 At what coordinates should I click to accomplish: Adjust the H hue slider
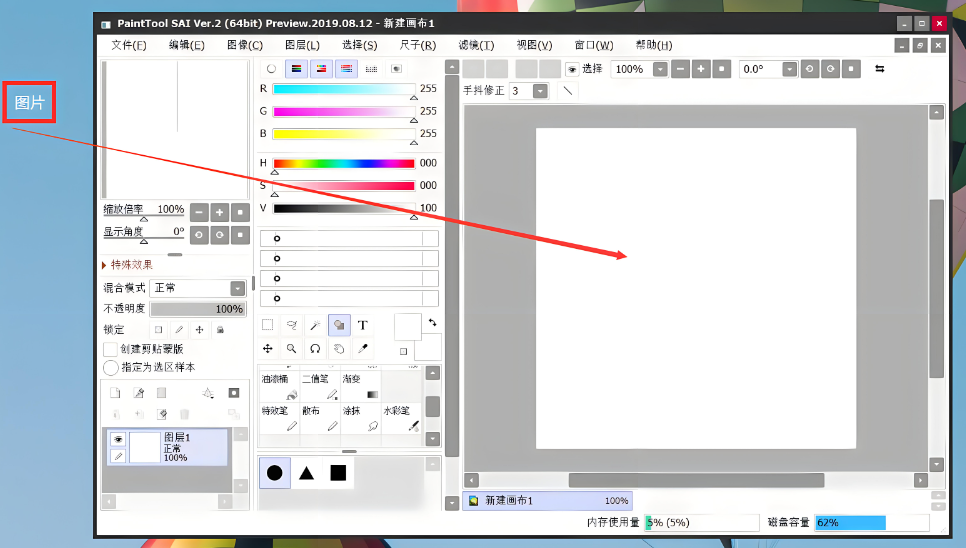[344, 163]
